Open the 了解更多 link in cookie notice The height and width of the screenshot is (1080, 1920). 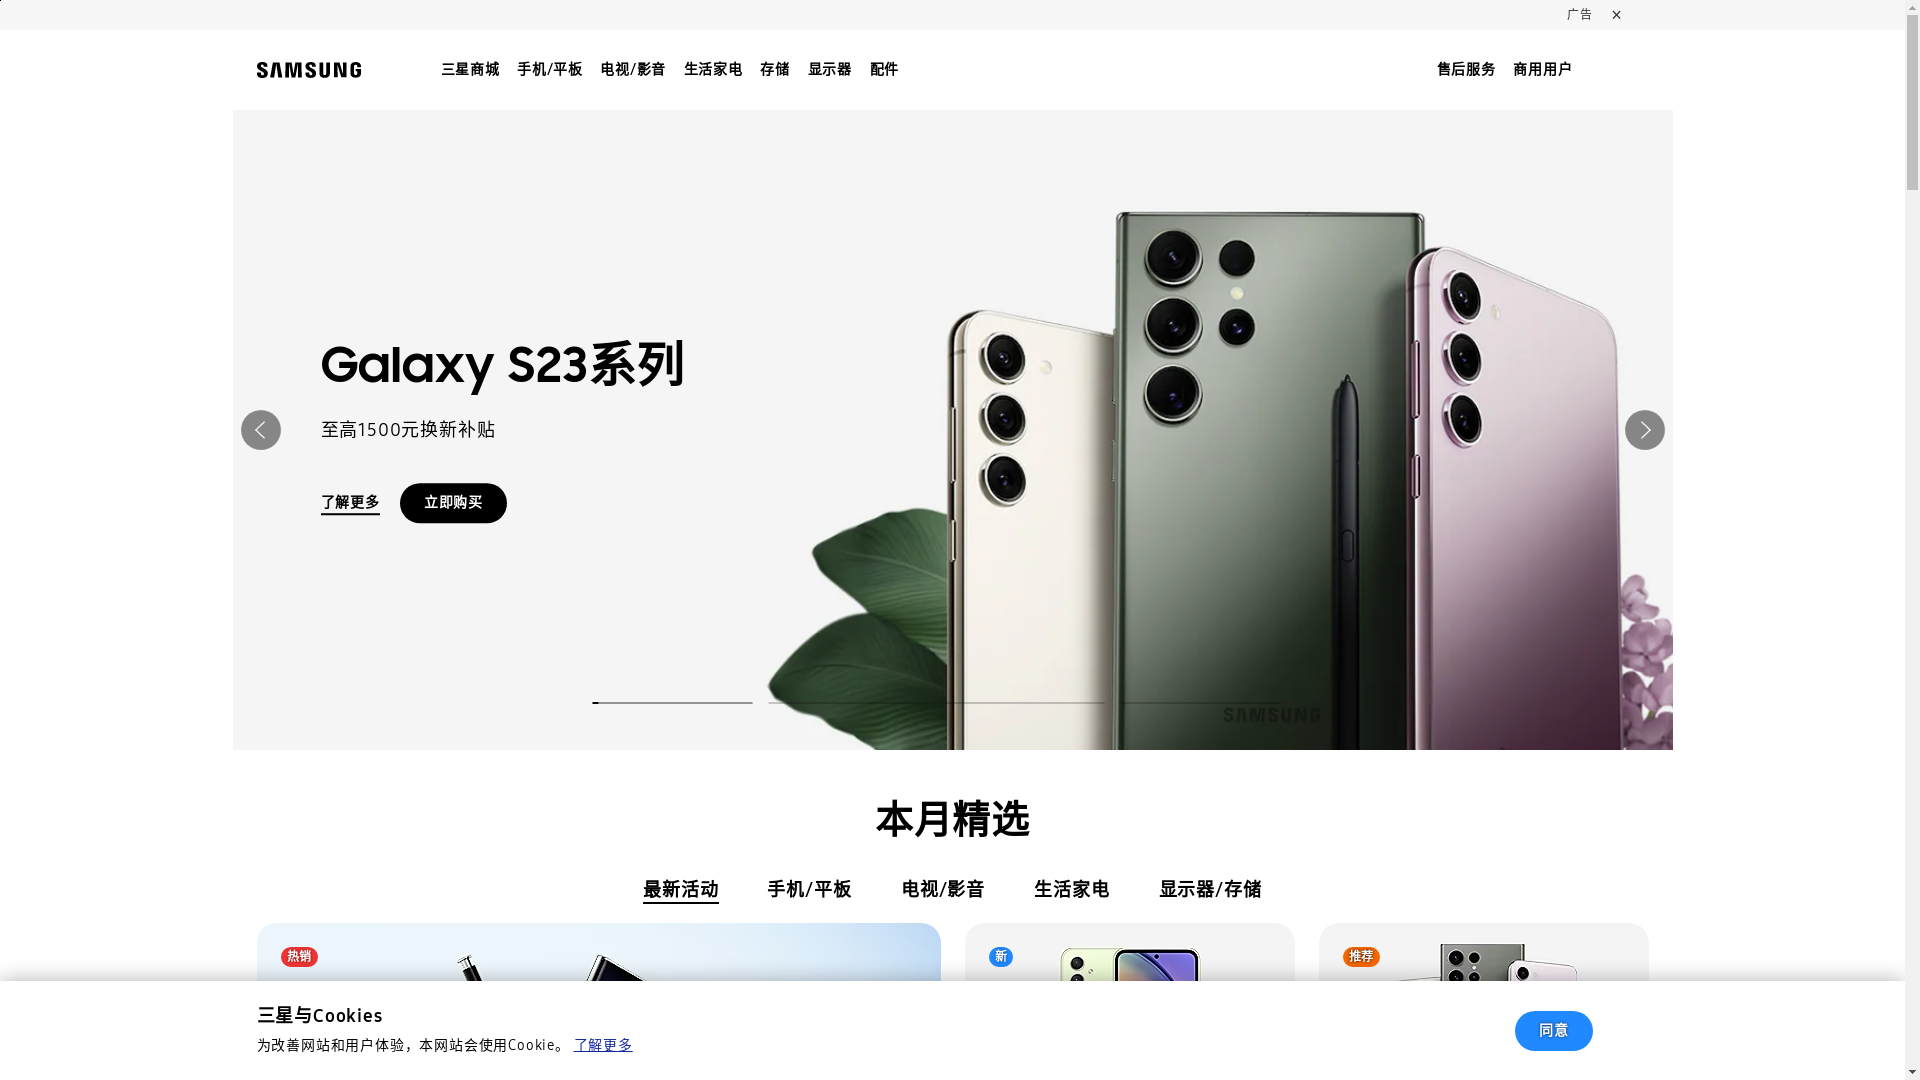603,1045
